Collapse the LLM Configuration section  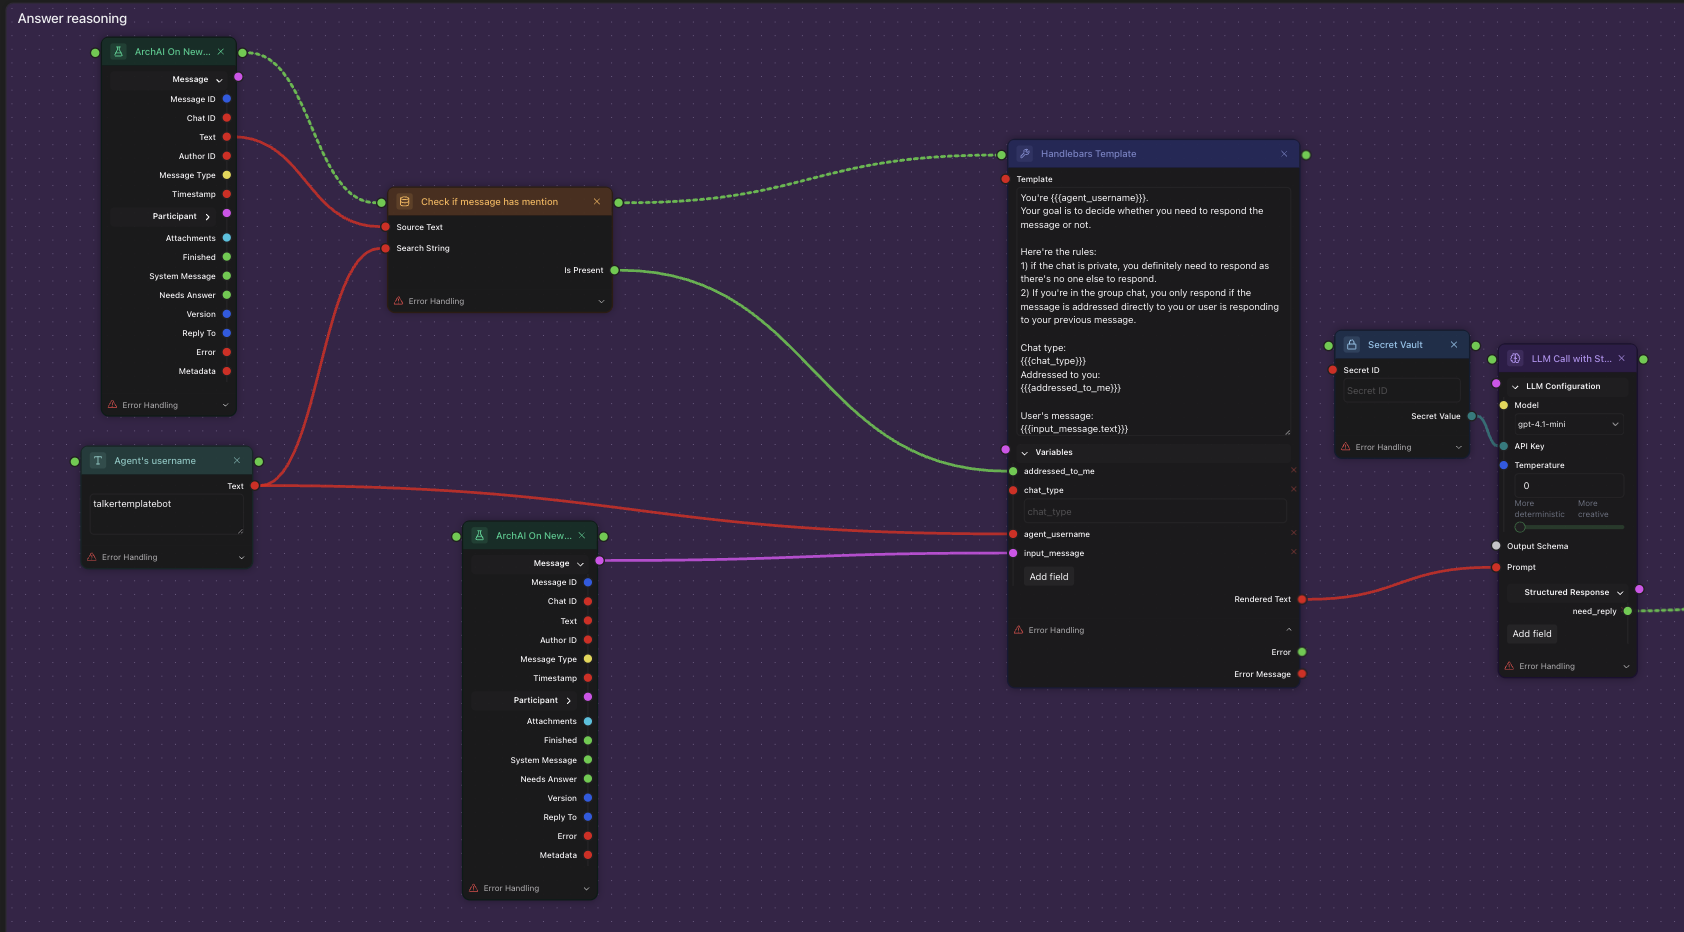pos(1515,387)
